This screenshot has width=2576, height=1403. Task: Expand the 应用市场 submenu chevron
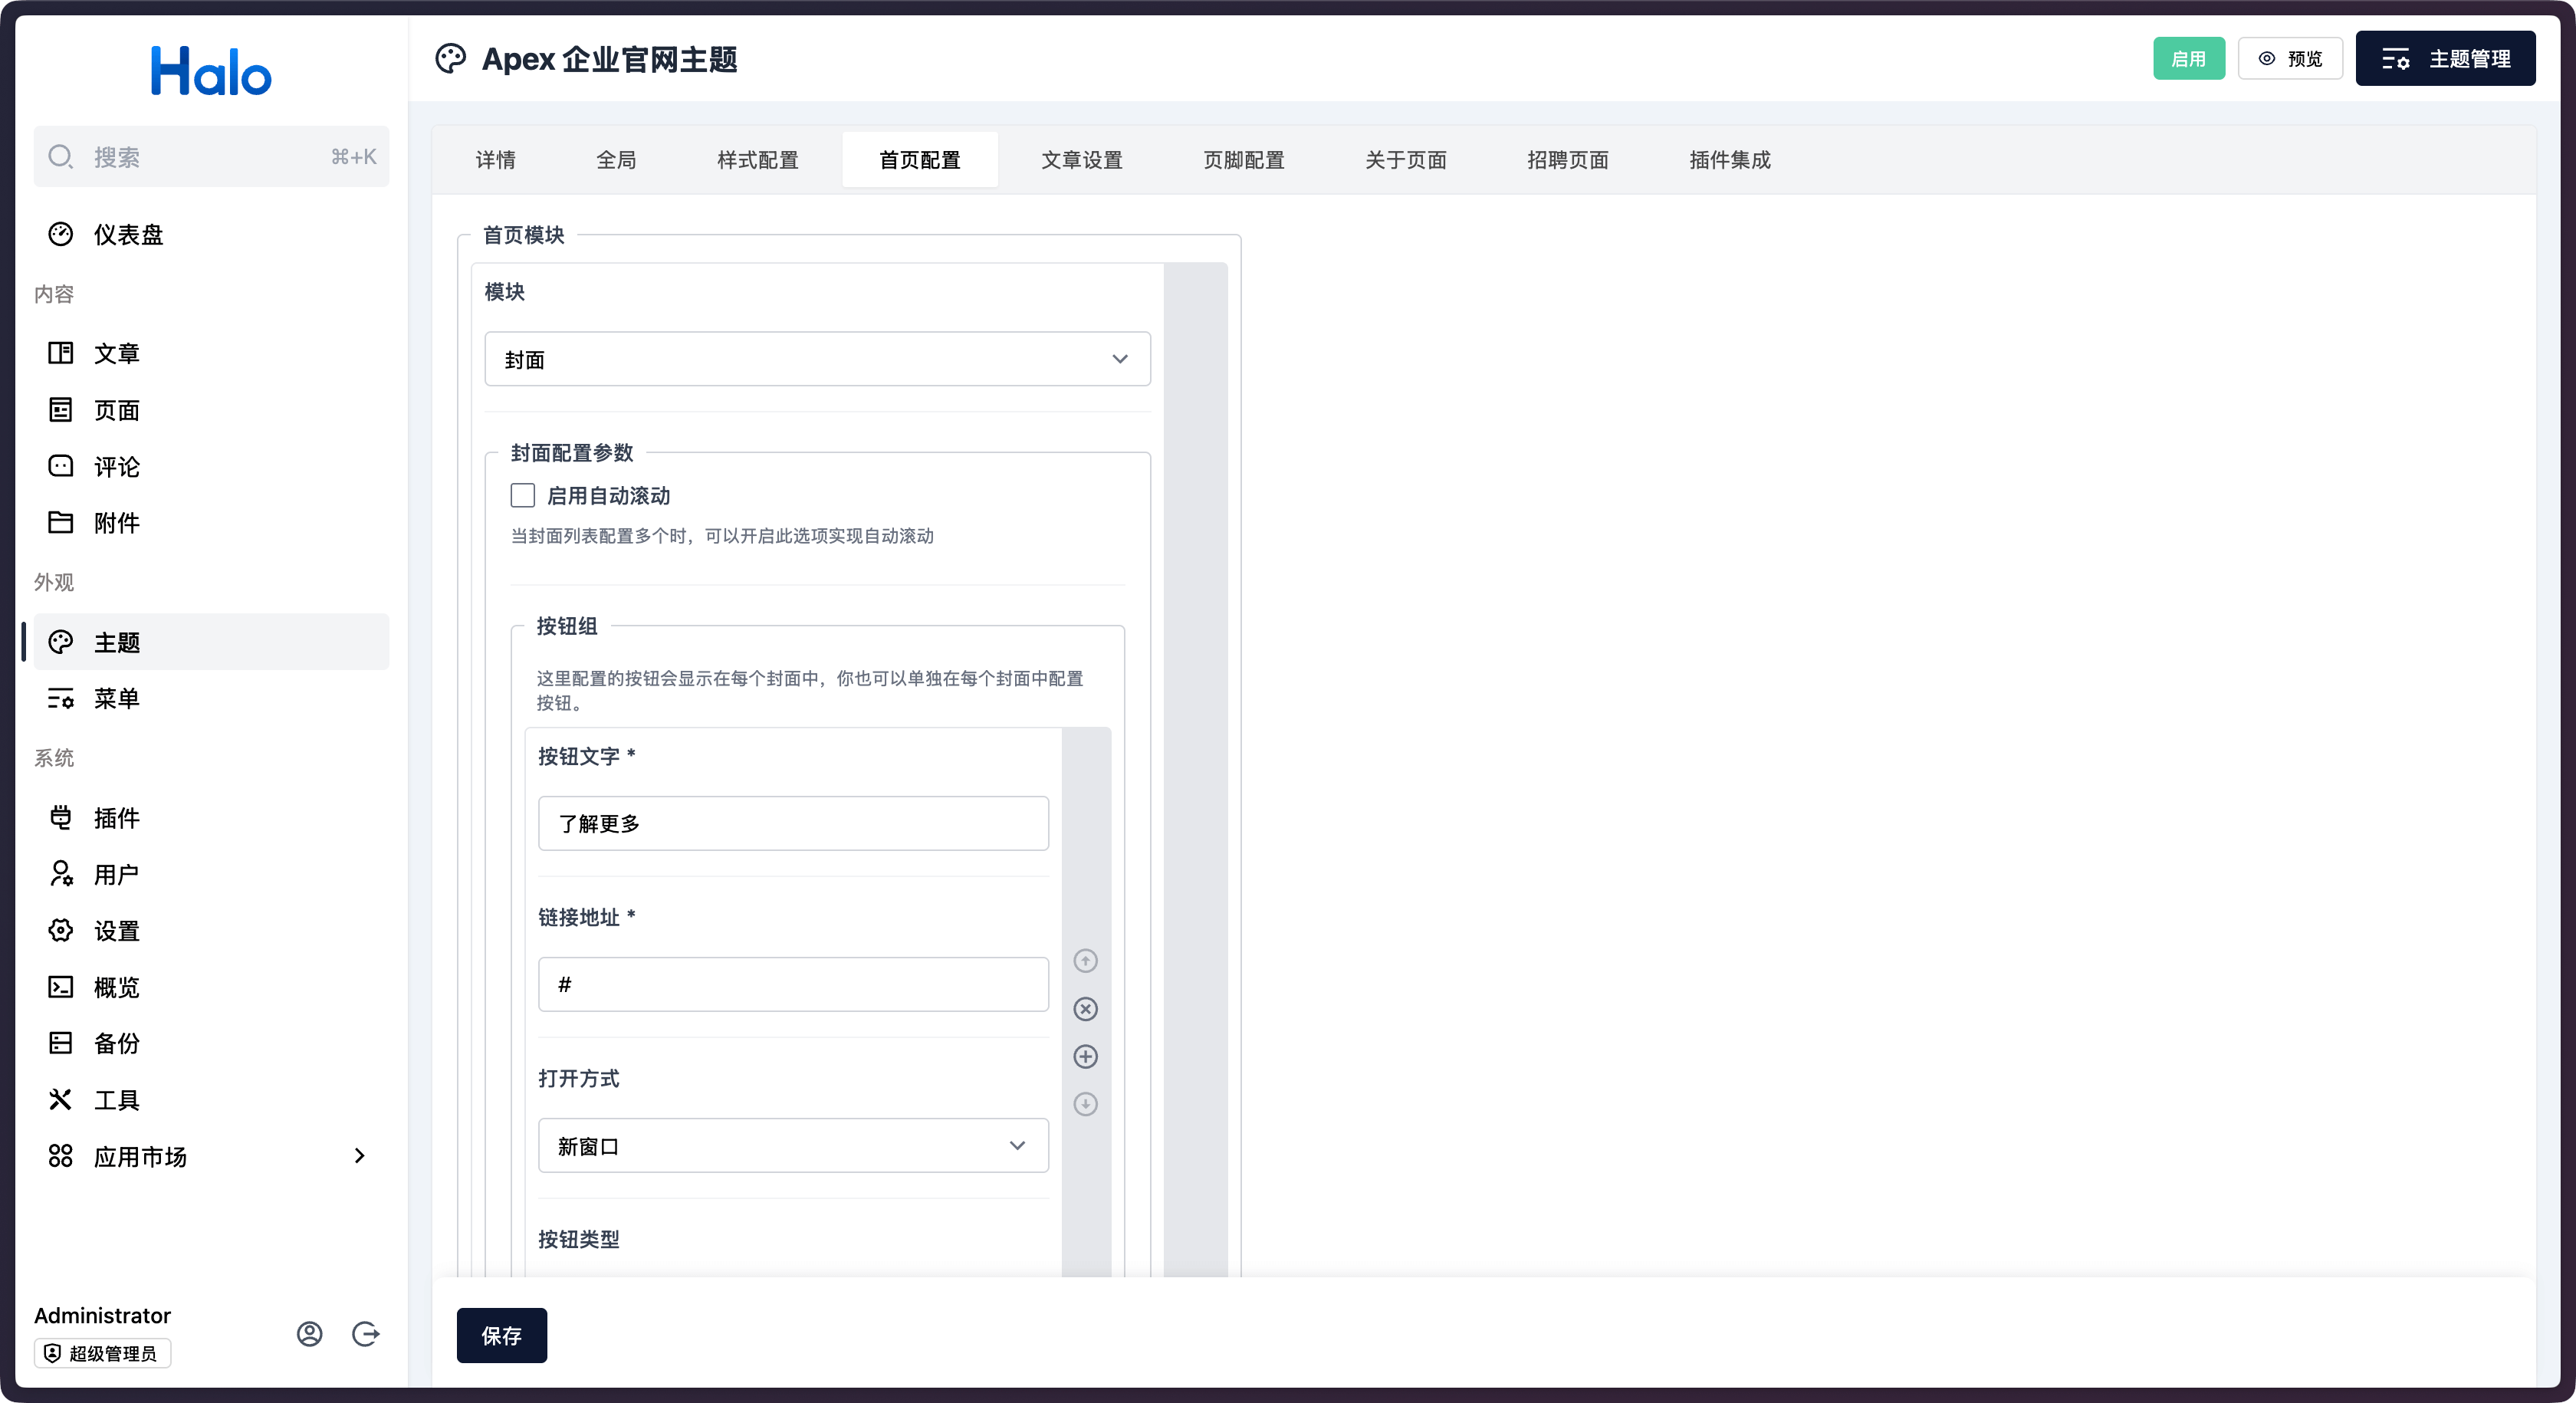[x=361, y=1156]
